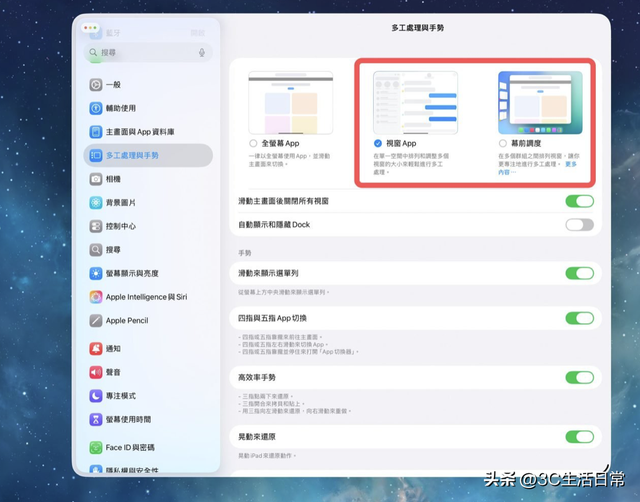Open the 專注模式 focus icon
Screen dimensions: 640x502
click(96, 395)
